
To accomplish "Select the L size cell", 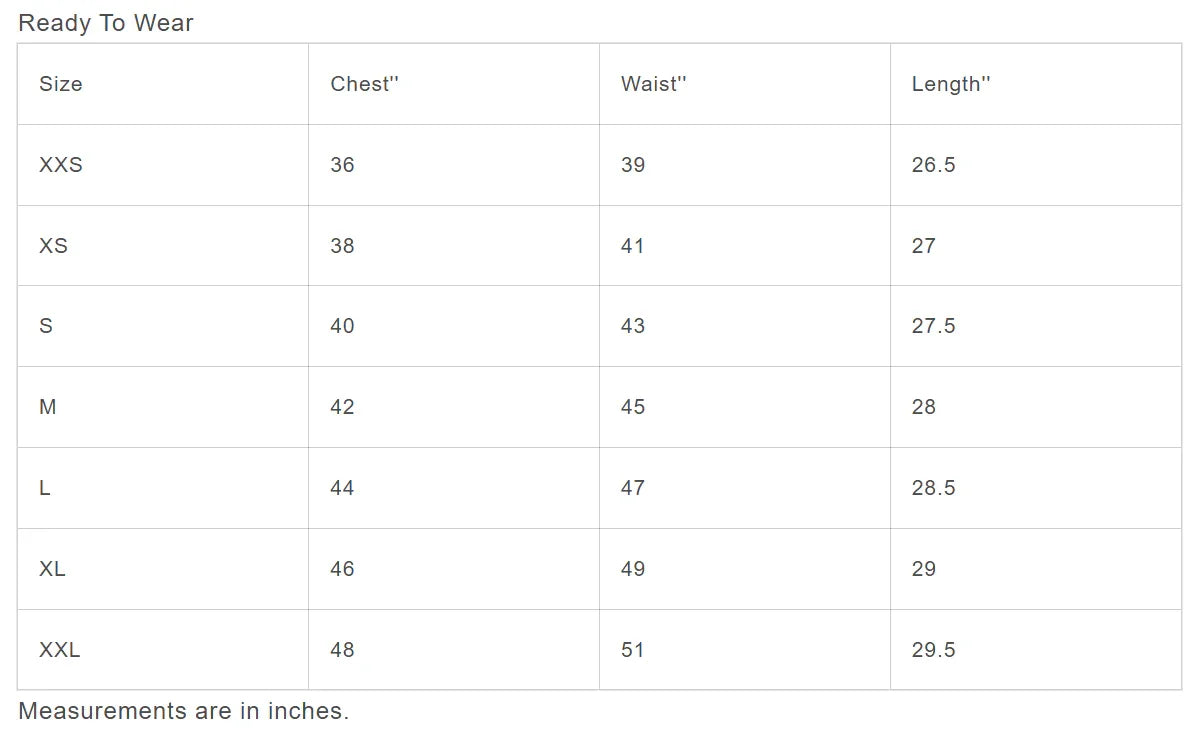I will coord(45,488).
